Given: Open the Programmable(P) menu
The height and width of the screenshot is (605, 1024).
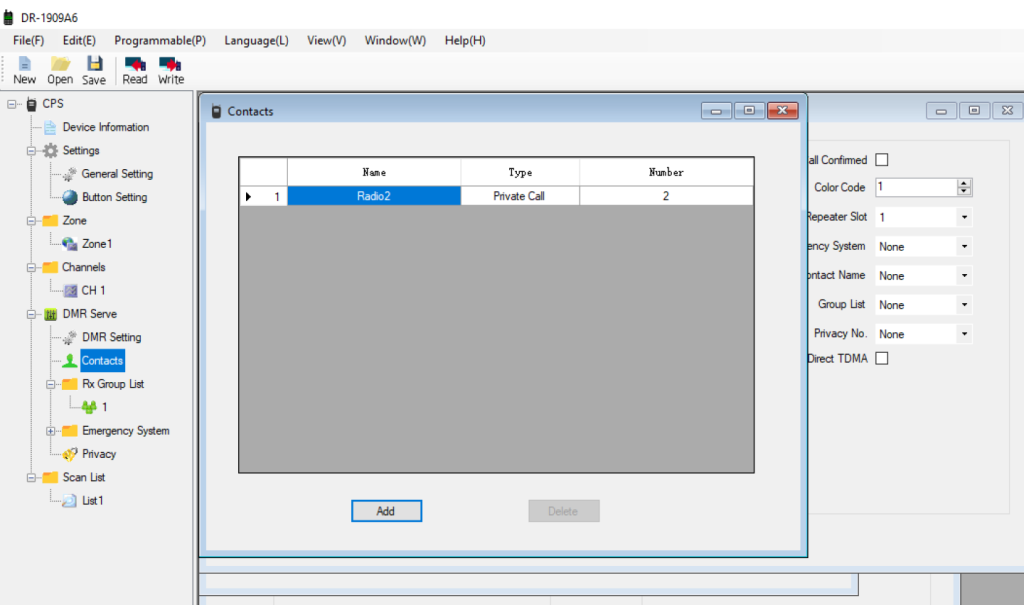Looking at the screenshot, I should (160, 41).
